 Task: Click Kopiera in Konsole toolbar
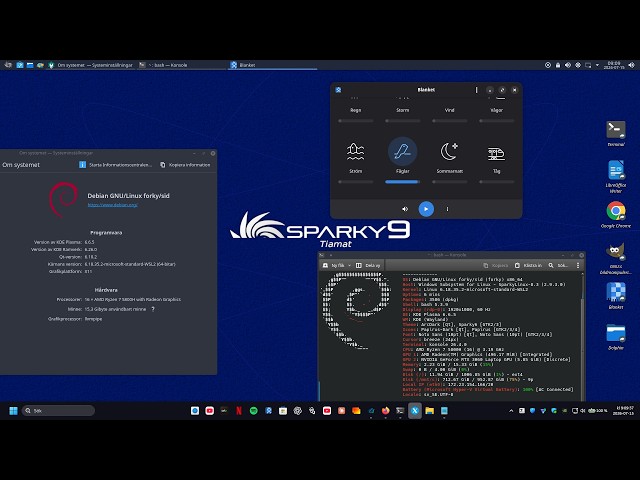coord(496,265)
